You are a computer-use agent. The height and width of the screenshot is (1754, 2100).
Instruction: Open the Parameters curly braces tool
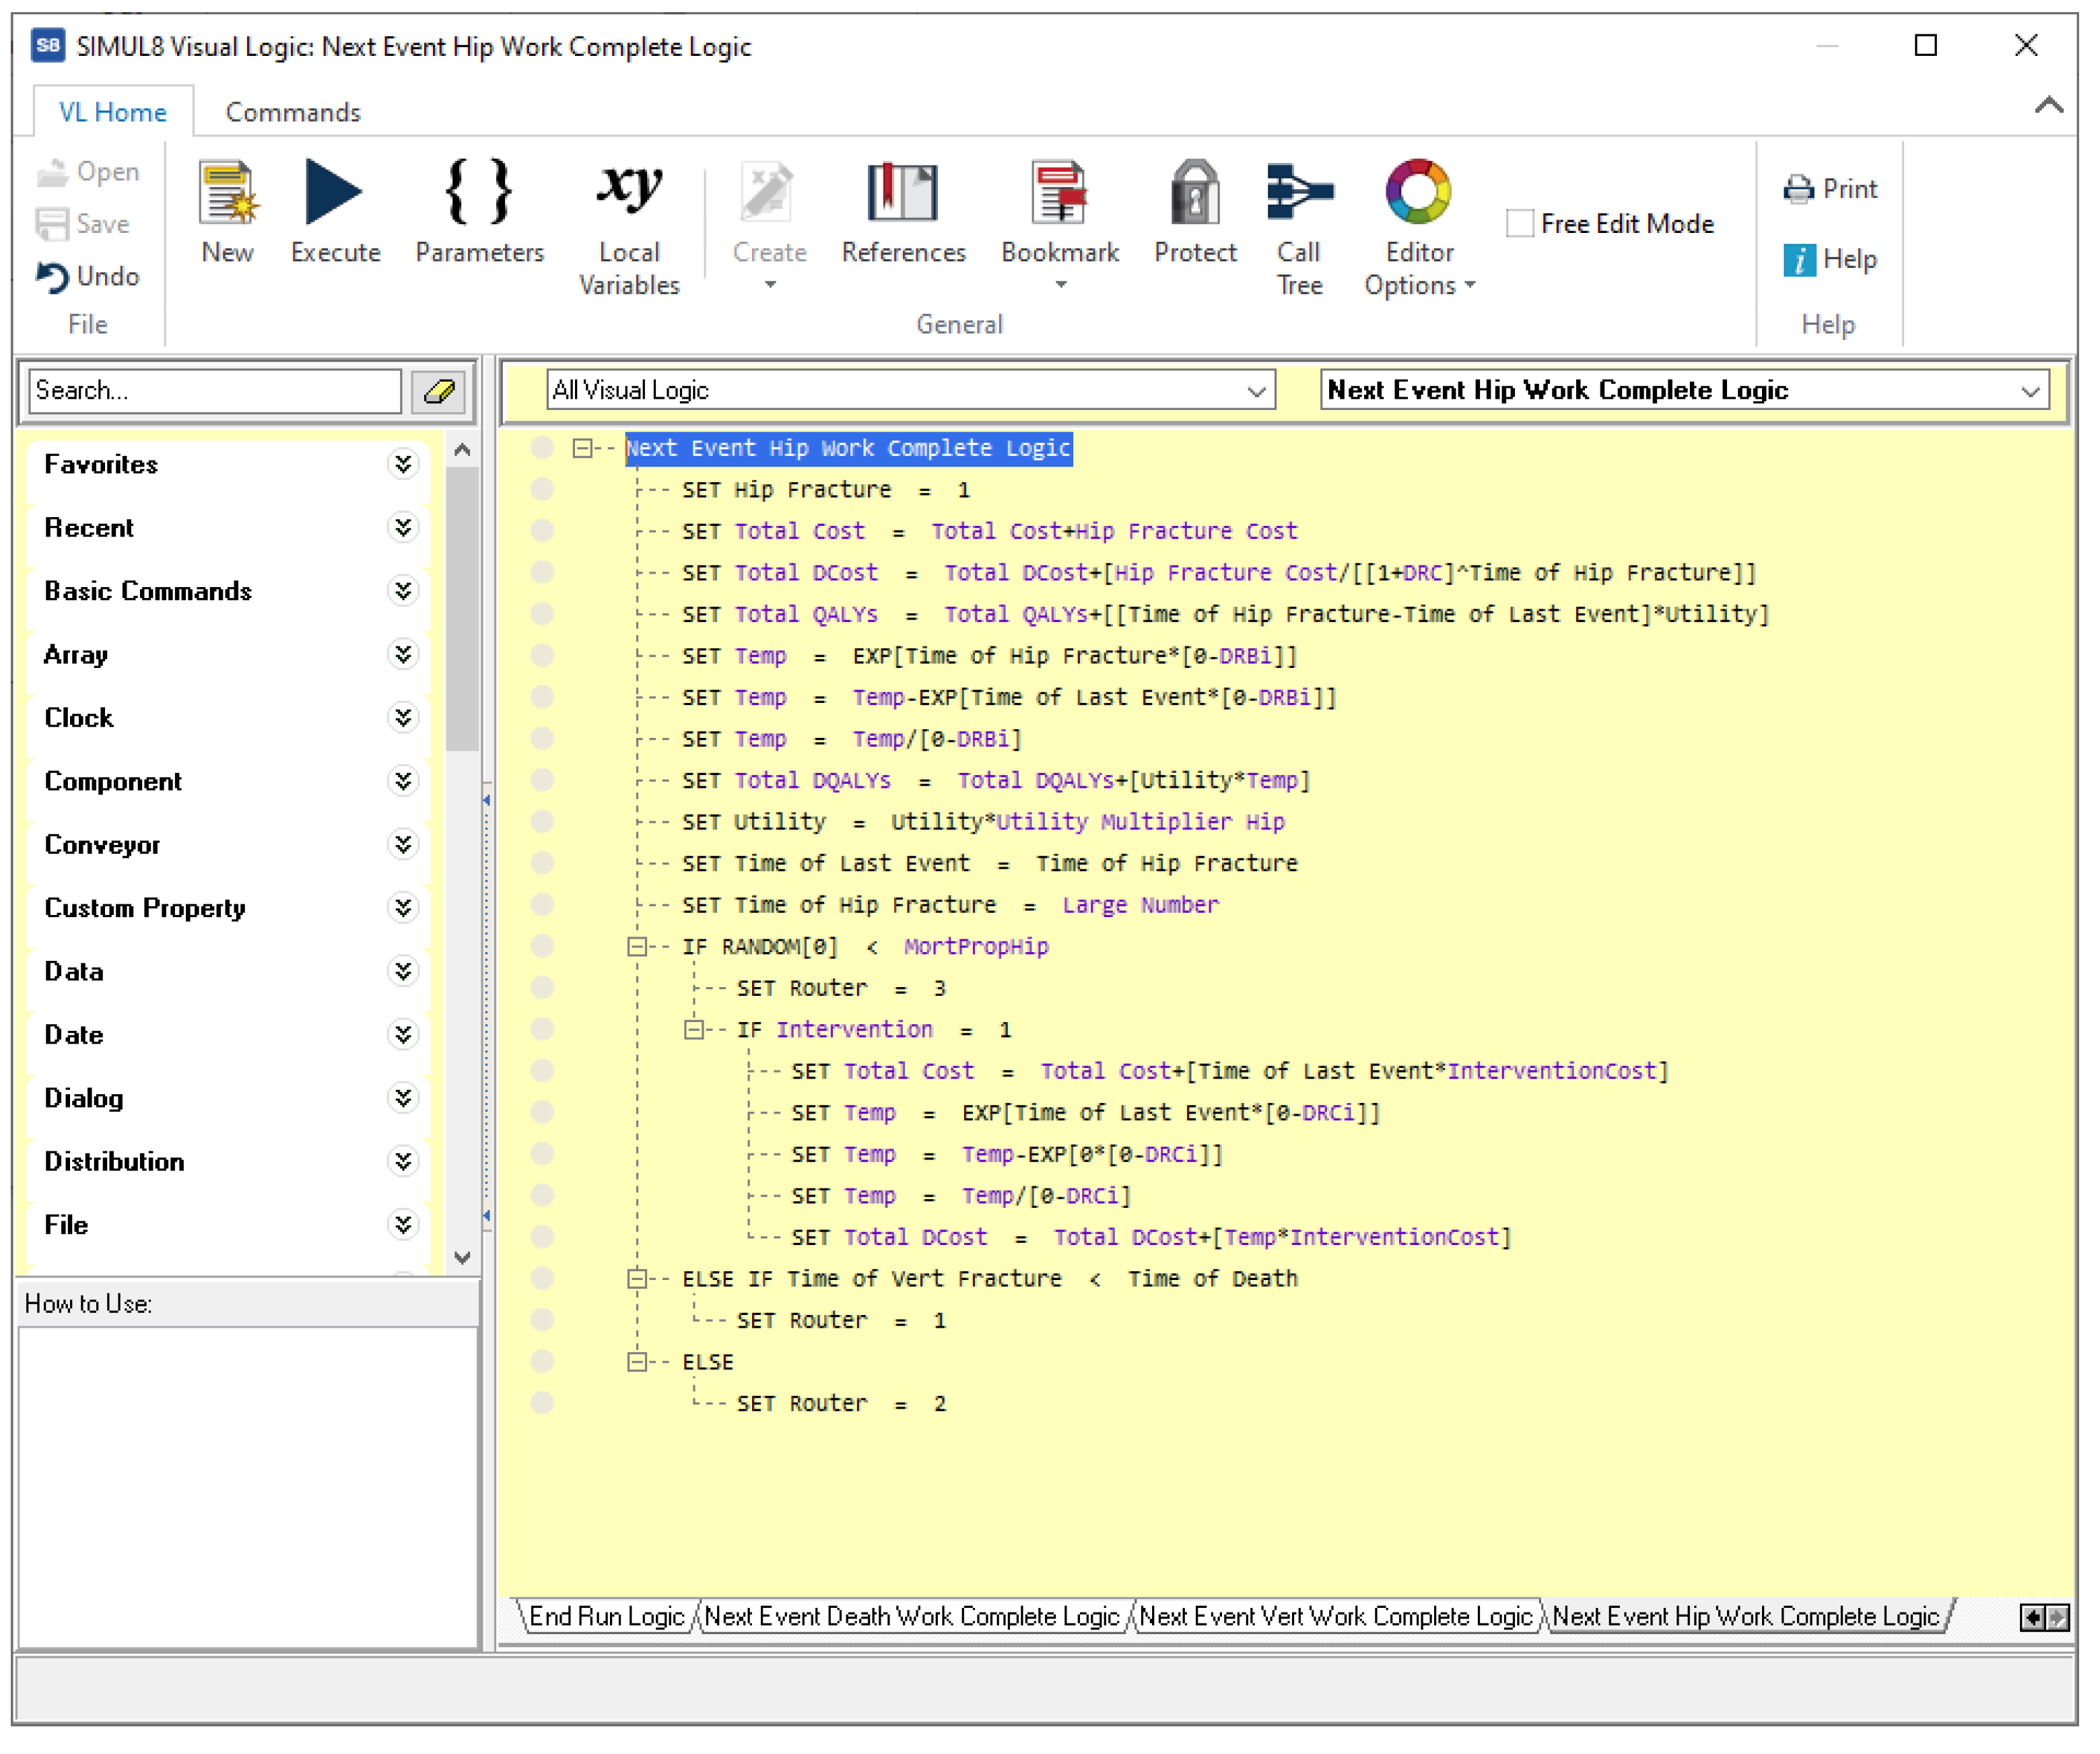click(479, 193)
